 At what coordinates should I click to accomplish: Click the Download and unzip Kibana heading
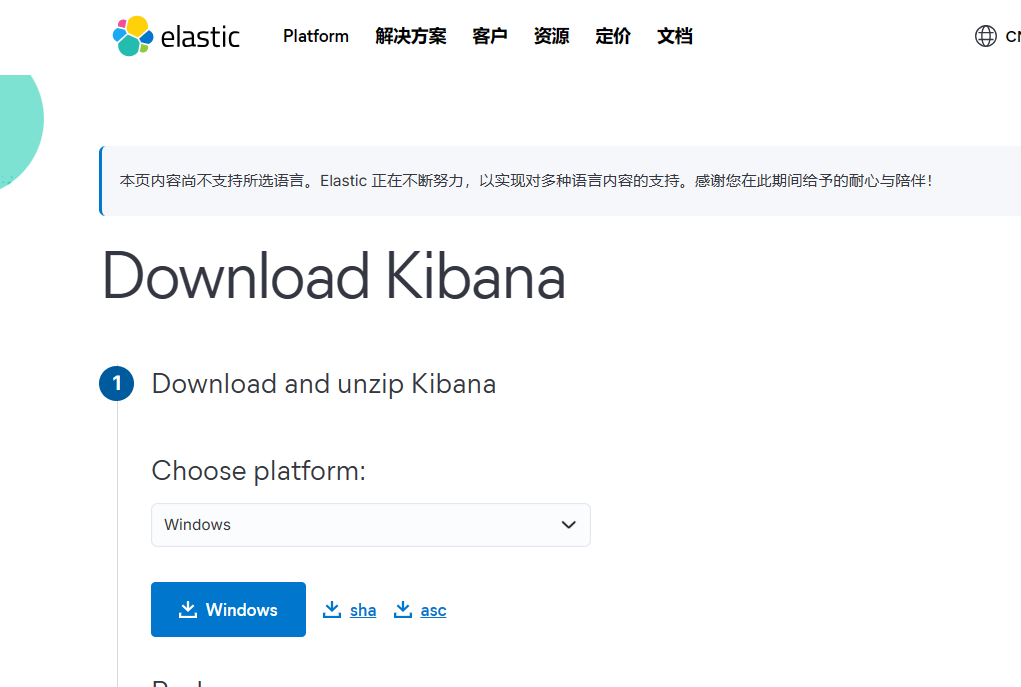click(x=324, y=384)
